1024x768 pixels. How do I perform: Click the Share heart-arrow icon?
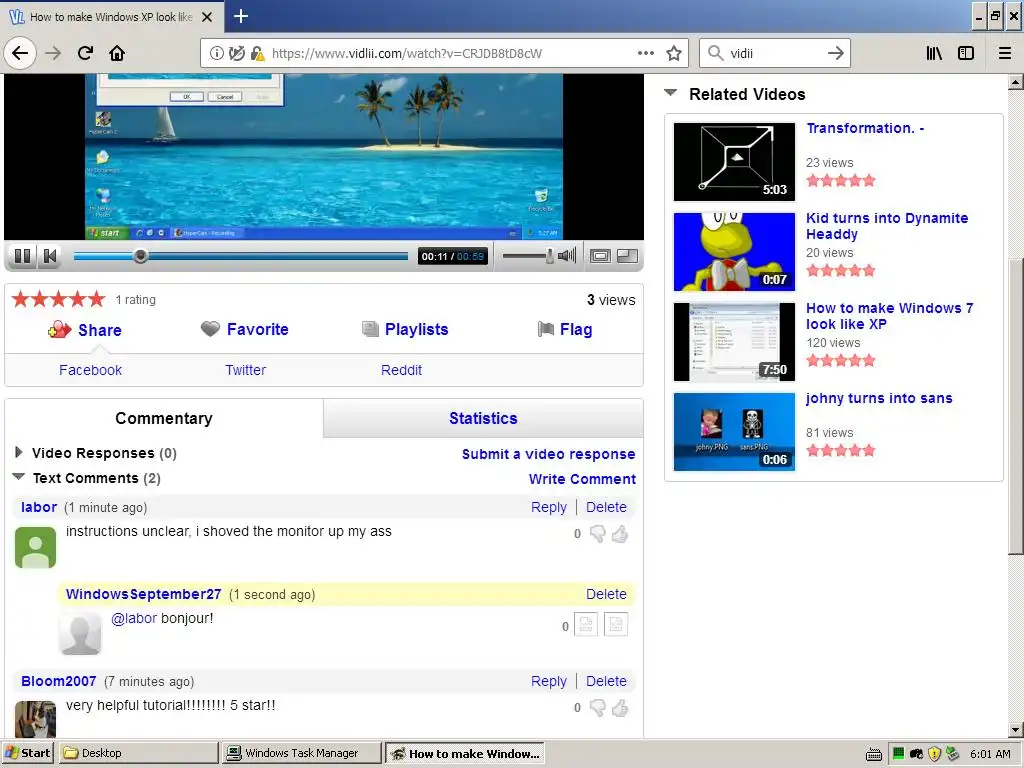pyautogui.click(x=59, y=329)
